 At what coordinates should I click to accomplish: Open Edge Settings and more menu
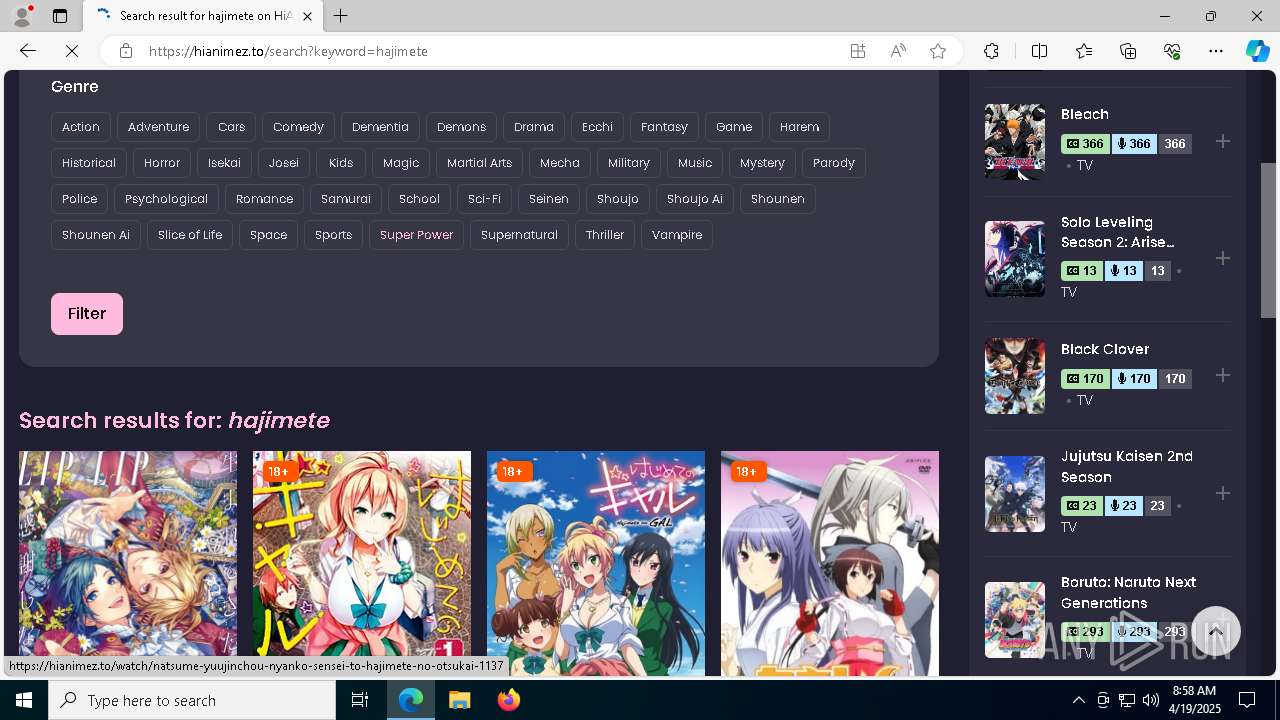click(1216, 51)
